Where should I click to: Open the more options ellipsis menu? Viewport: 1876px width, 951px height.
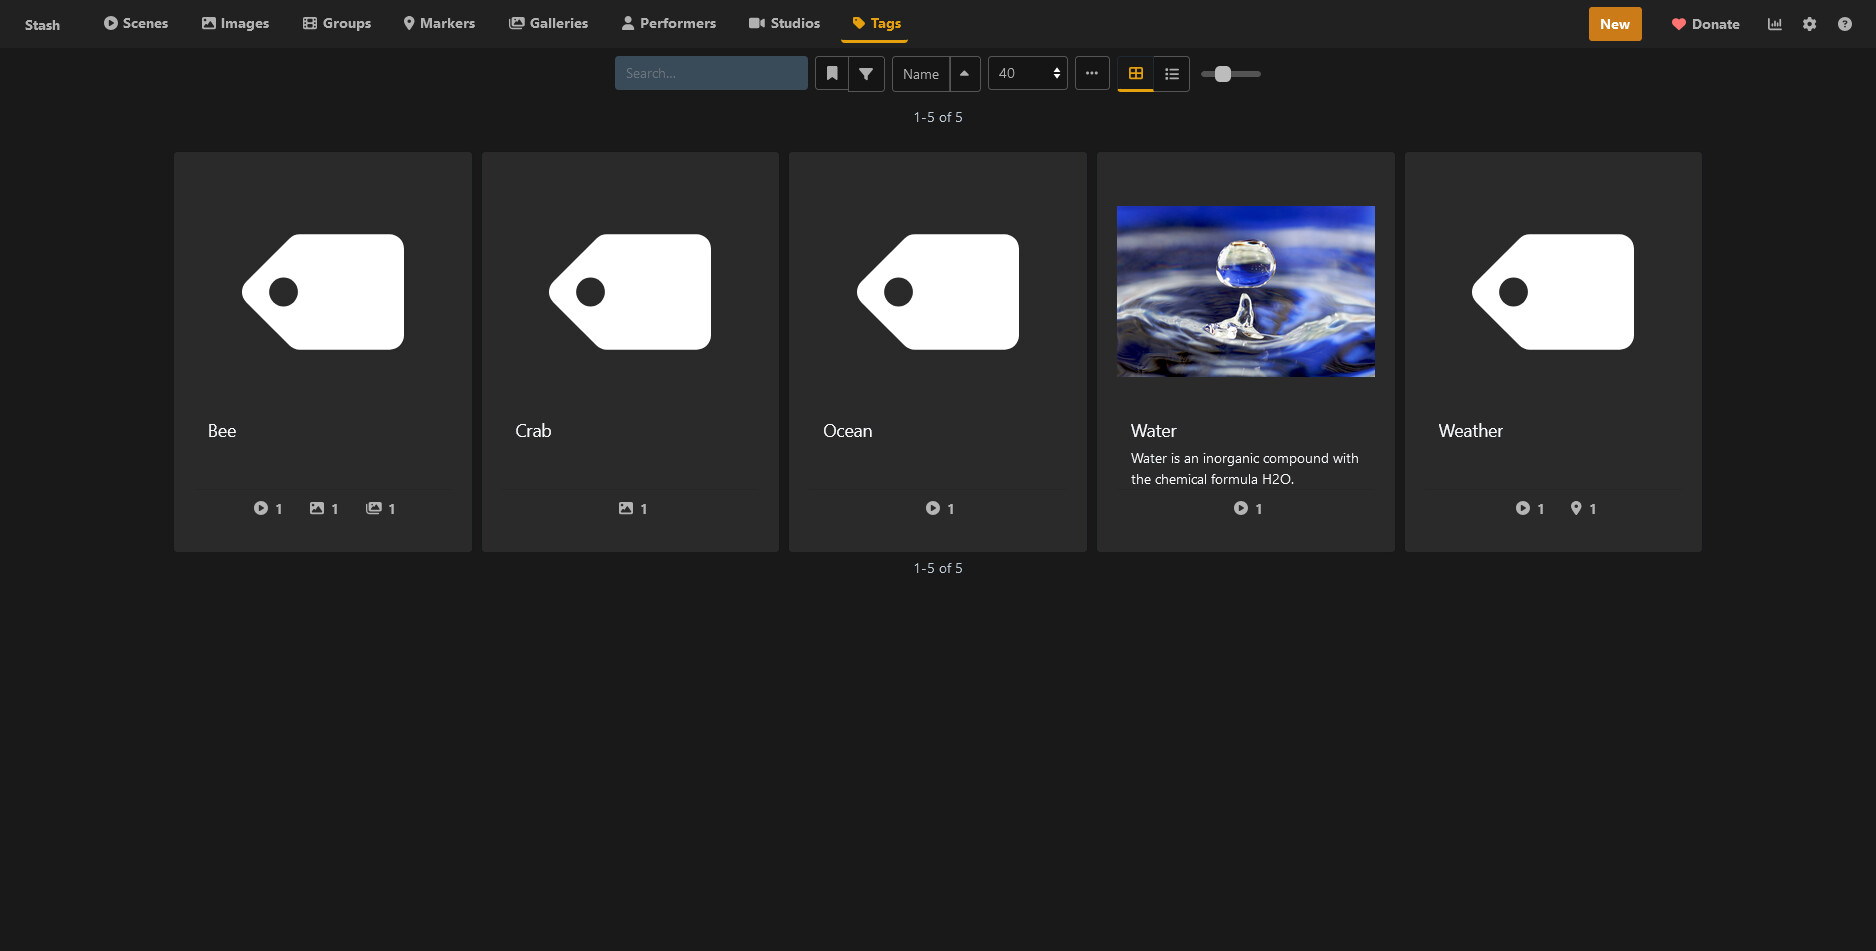1092,73
